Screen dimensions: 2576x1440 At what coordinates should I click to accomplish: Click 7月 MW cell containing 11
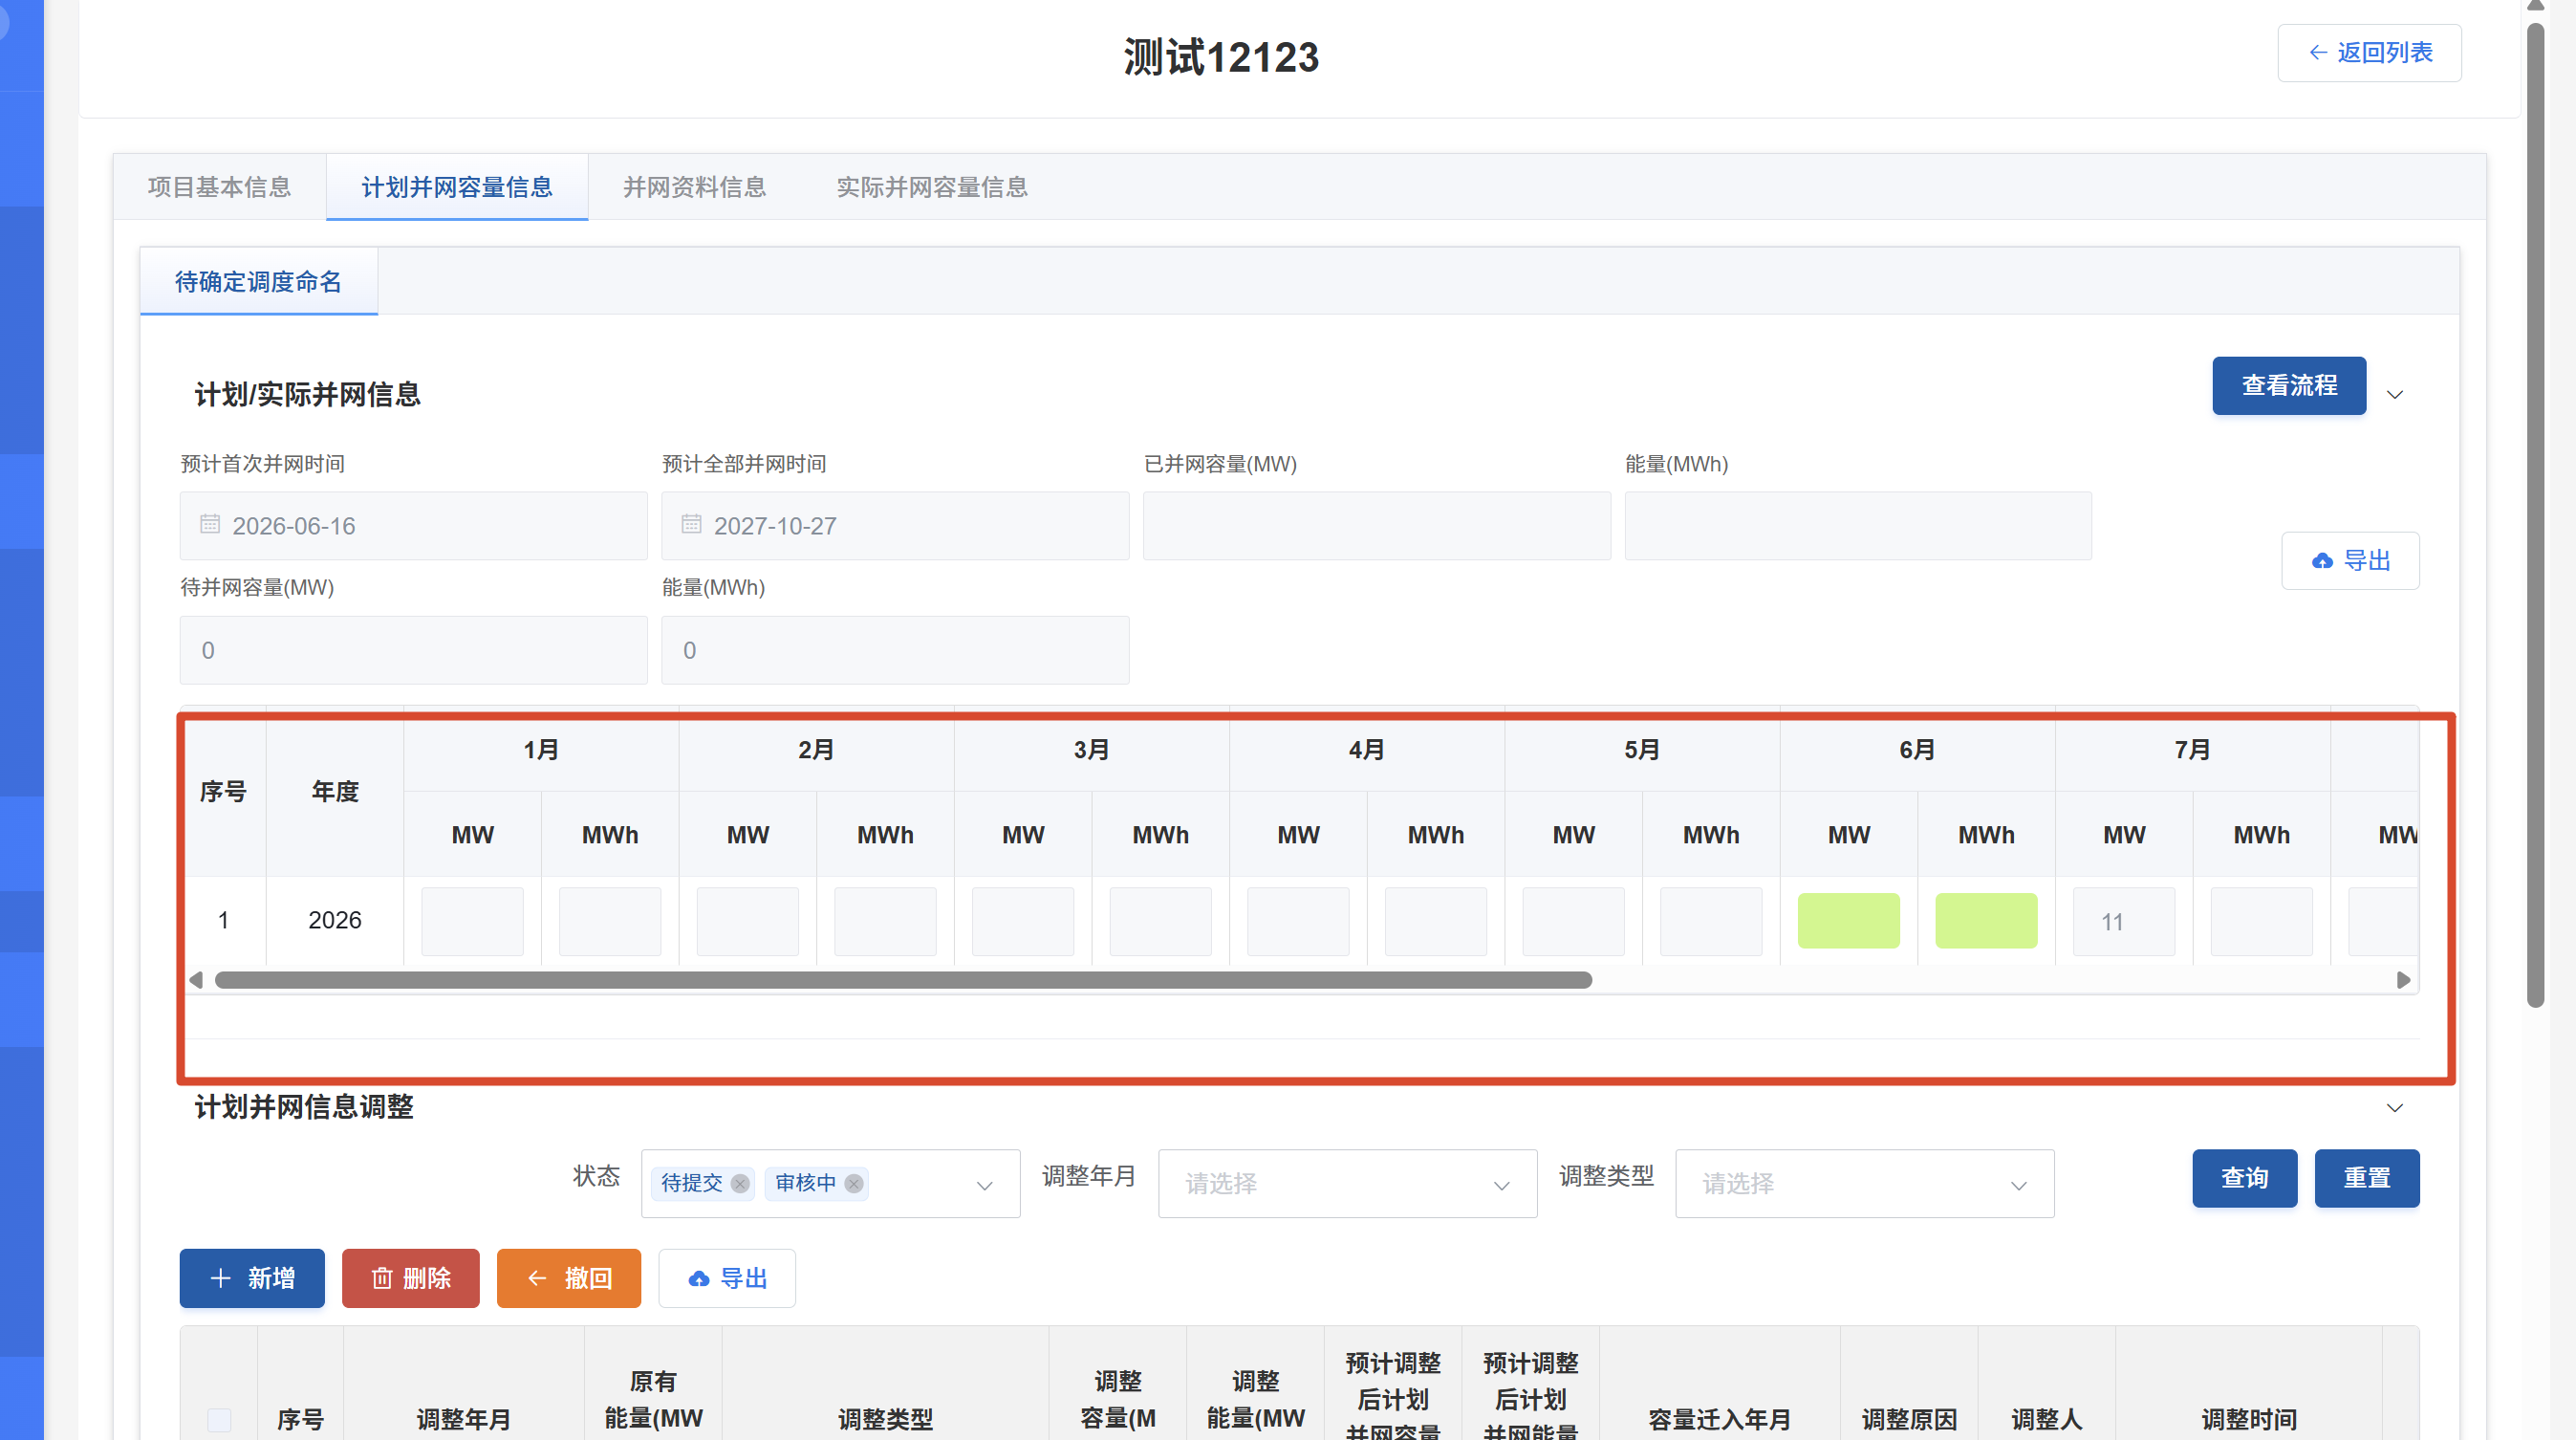coord(2124,921)
